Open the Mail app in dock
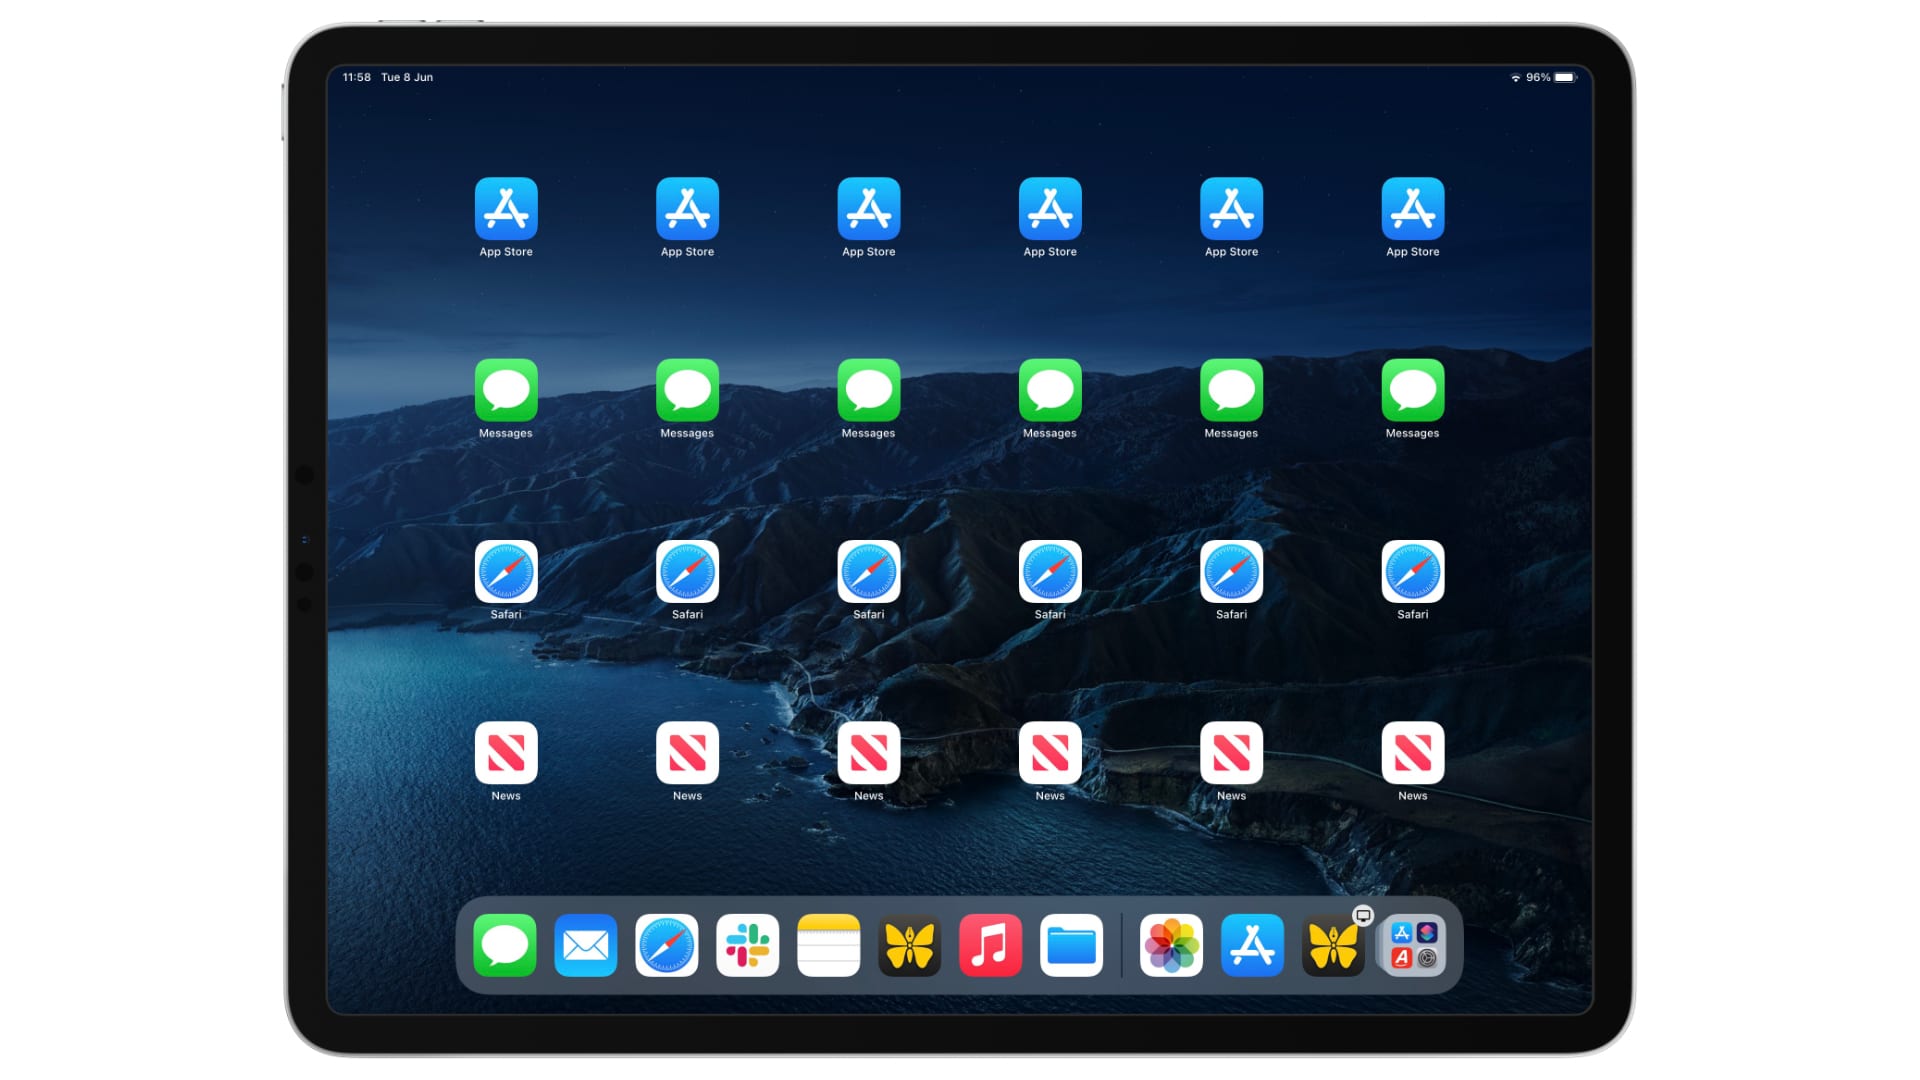The height and width of the screenshot is (1080, 1920). click(x=586, y=945)
